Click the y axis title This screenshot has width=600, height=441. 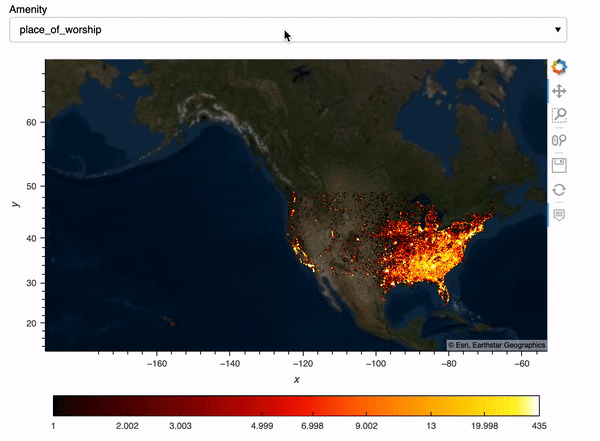pos(15,204)
